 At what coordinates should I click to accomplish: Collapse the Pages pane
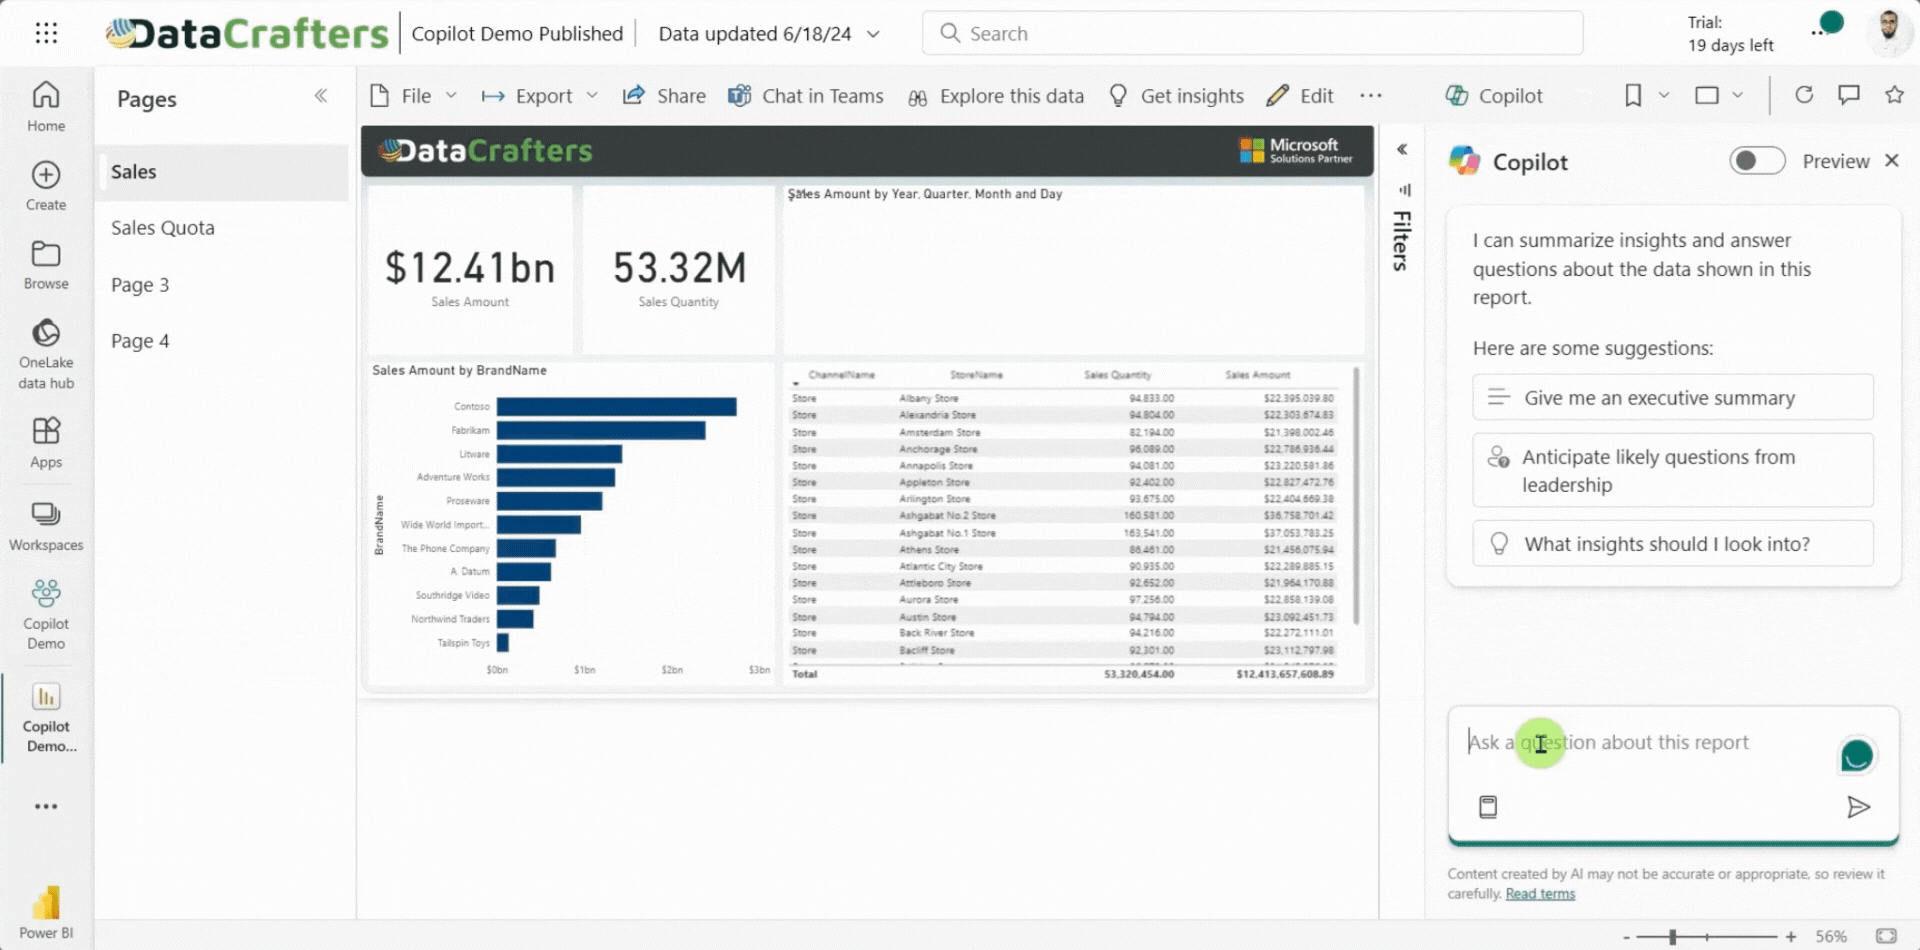[321, 96]
